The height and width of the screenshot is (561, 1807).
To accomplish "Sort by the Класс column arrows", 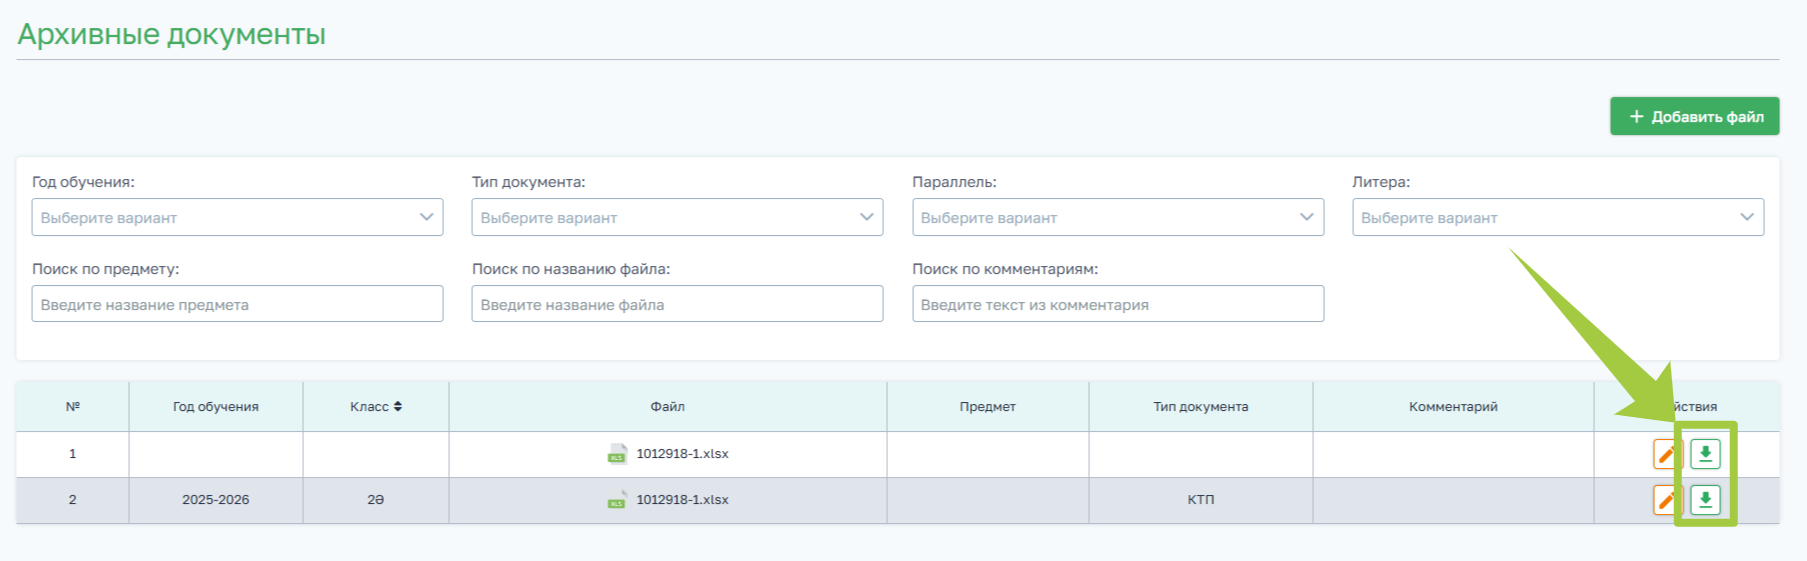I will [398, 406].
